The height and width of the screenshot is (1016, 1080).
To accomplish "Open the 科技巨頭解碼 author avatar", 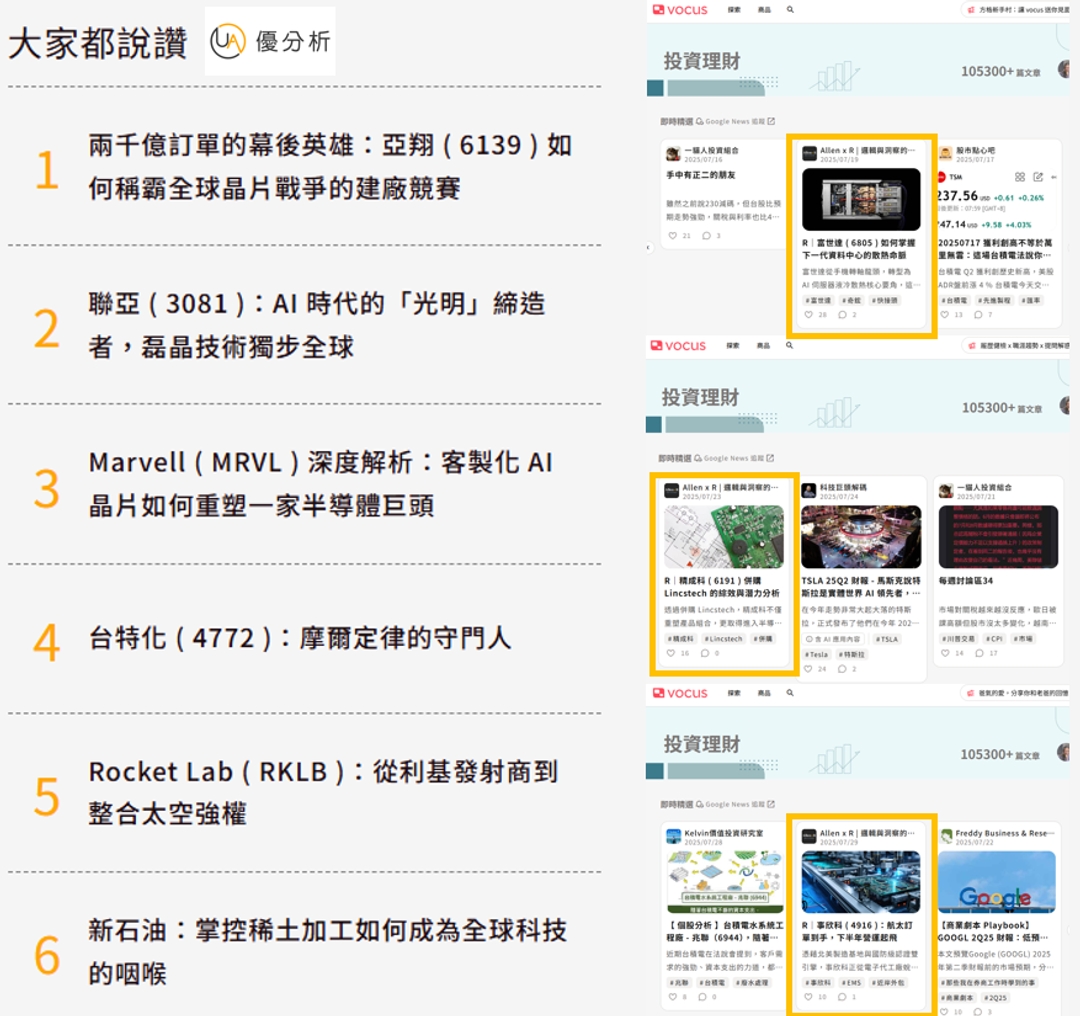I will 808,490.
